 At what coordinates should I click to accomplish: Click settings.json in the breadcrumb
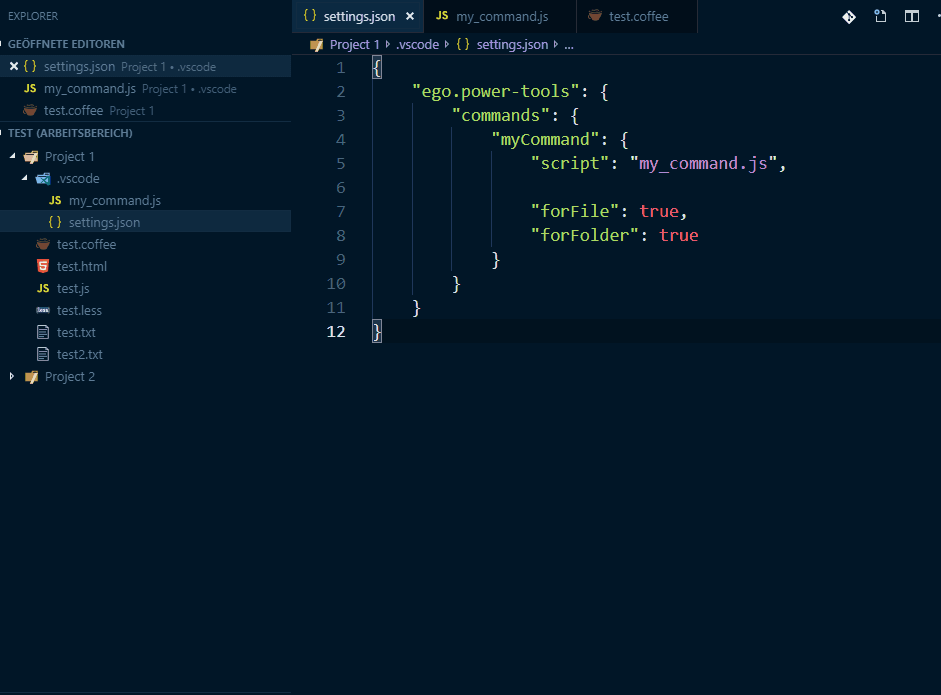[512, 44]
